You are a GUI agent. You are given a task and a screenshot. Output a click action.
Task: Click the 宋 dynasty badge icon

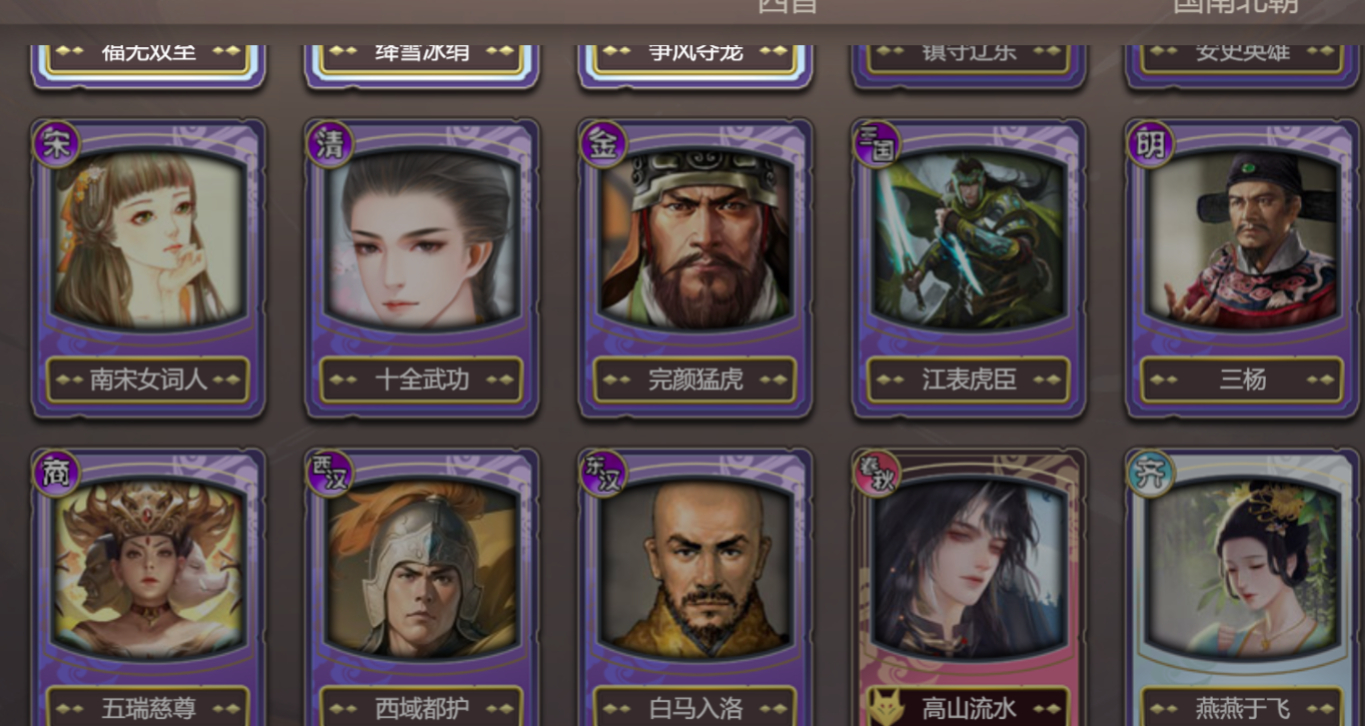(56, 145)
